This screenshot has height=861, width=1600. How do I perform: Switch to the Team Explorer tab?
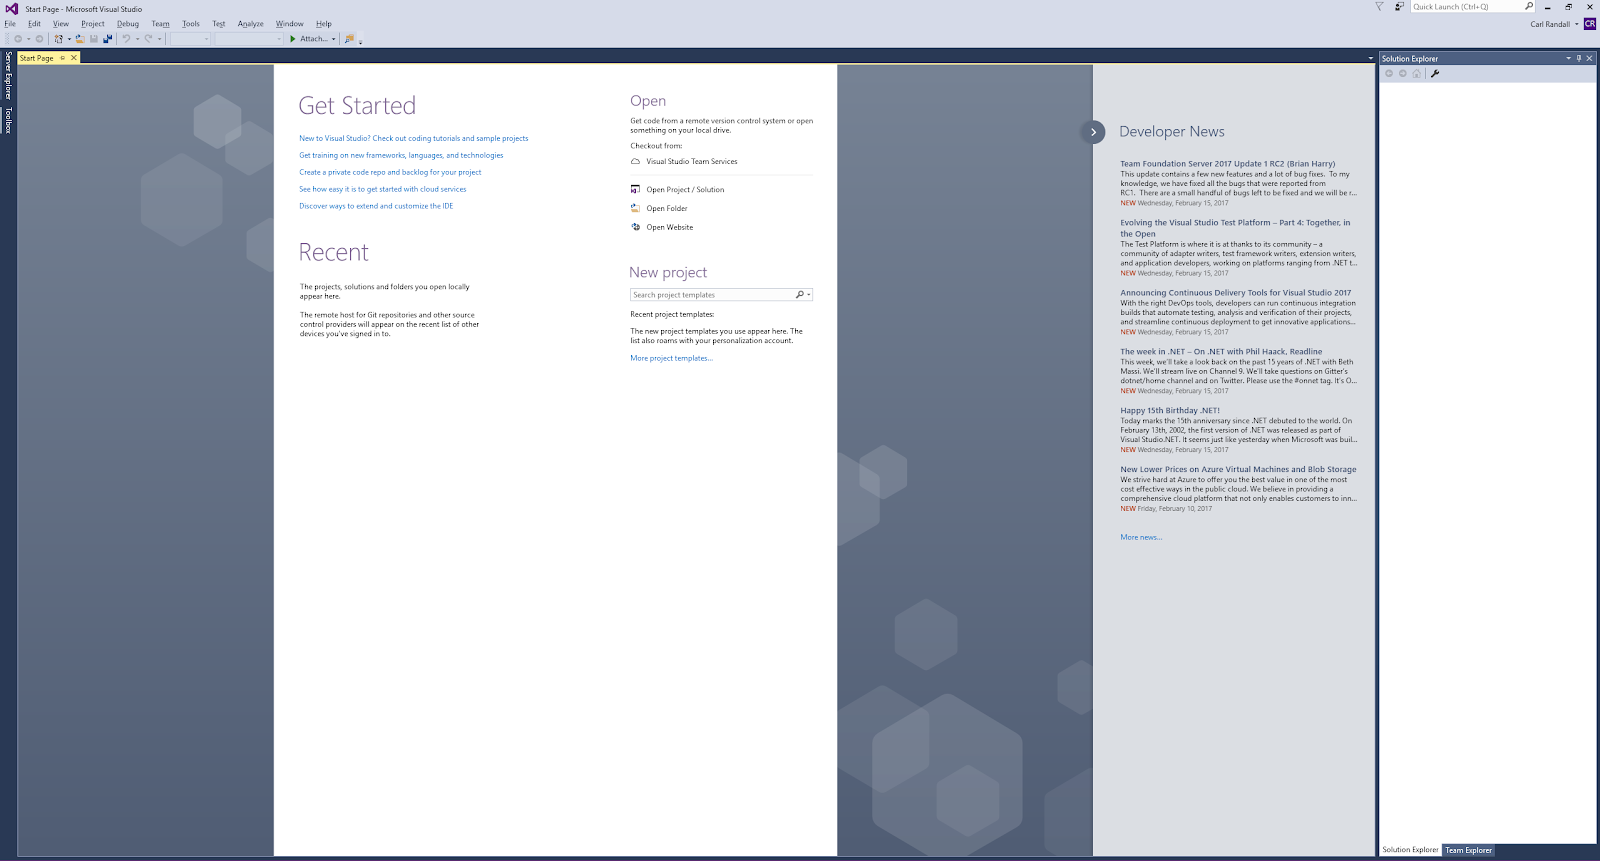pos(1468,850)
